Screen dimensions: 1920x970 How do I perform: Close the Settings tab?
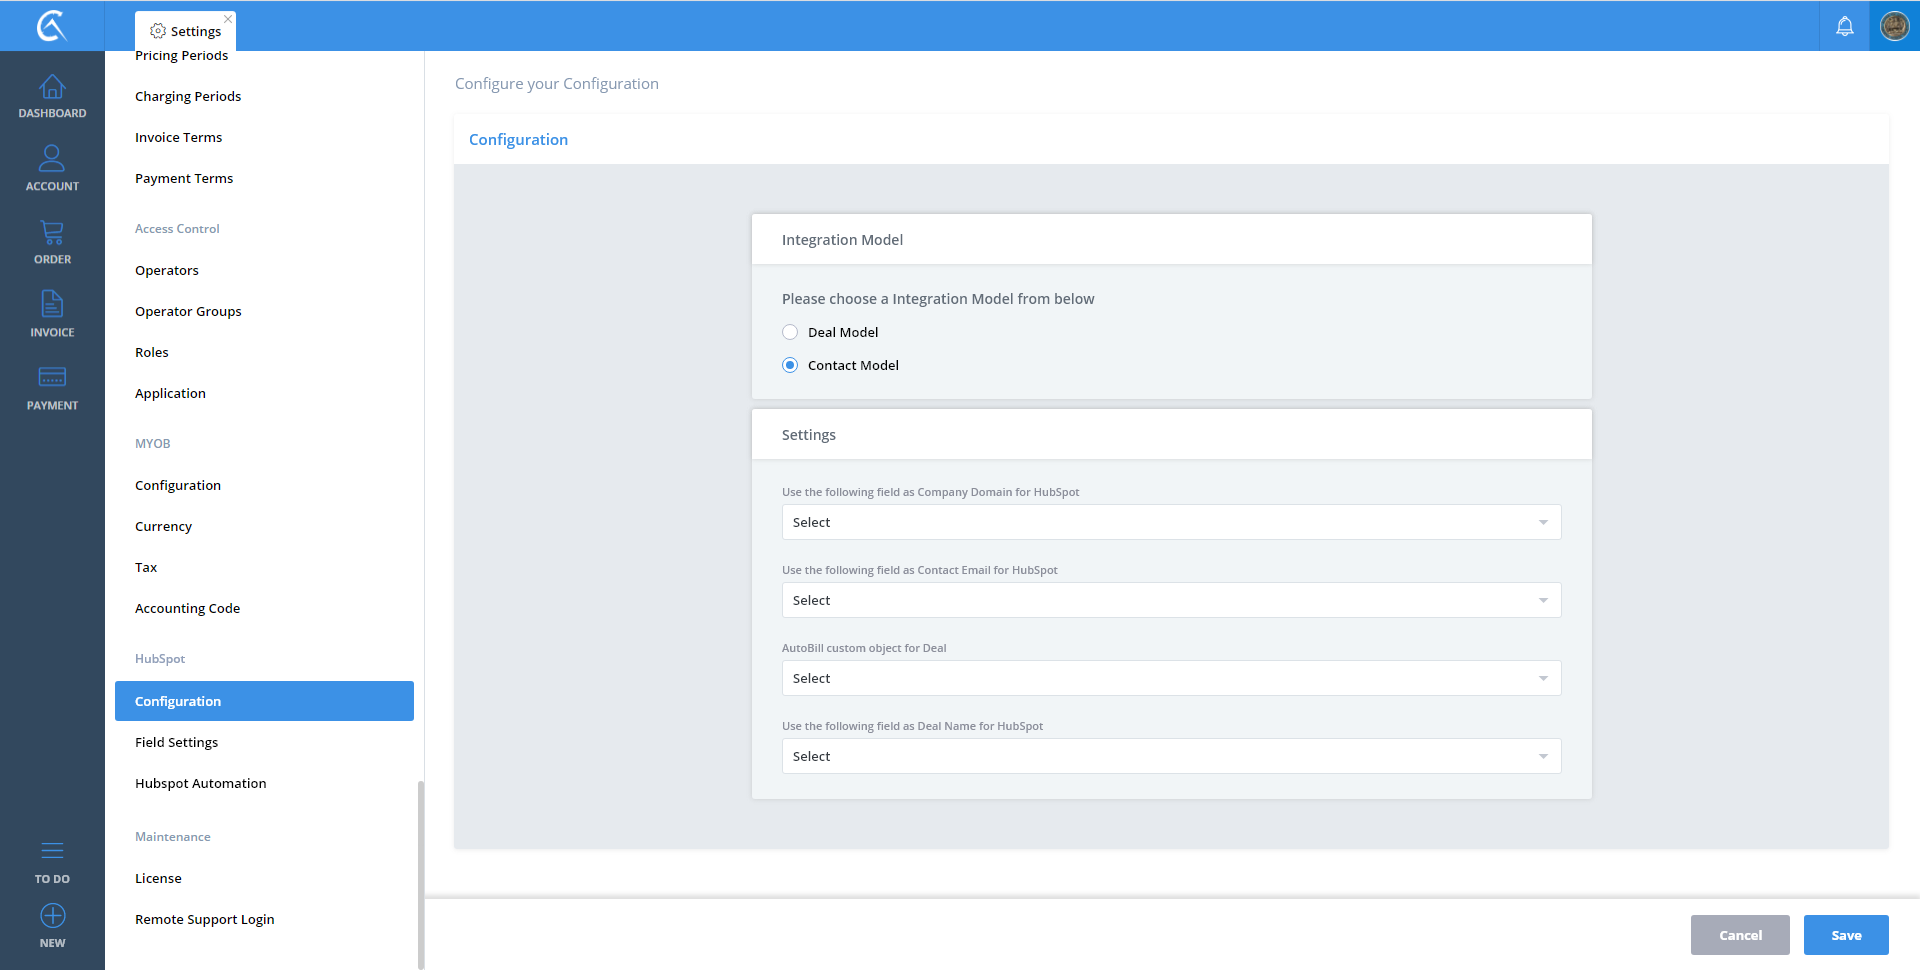228,19
